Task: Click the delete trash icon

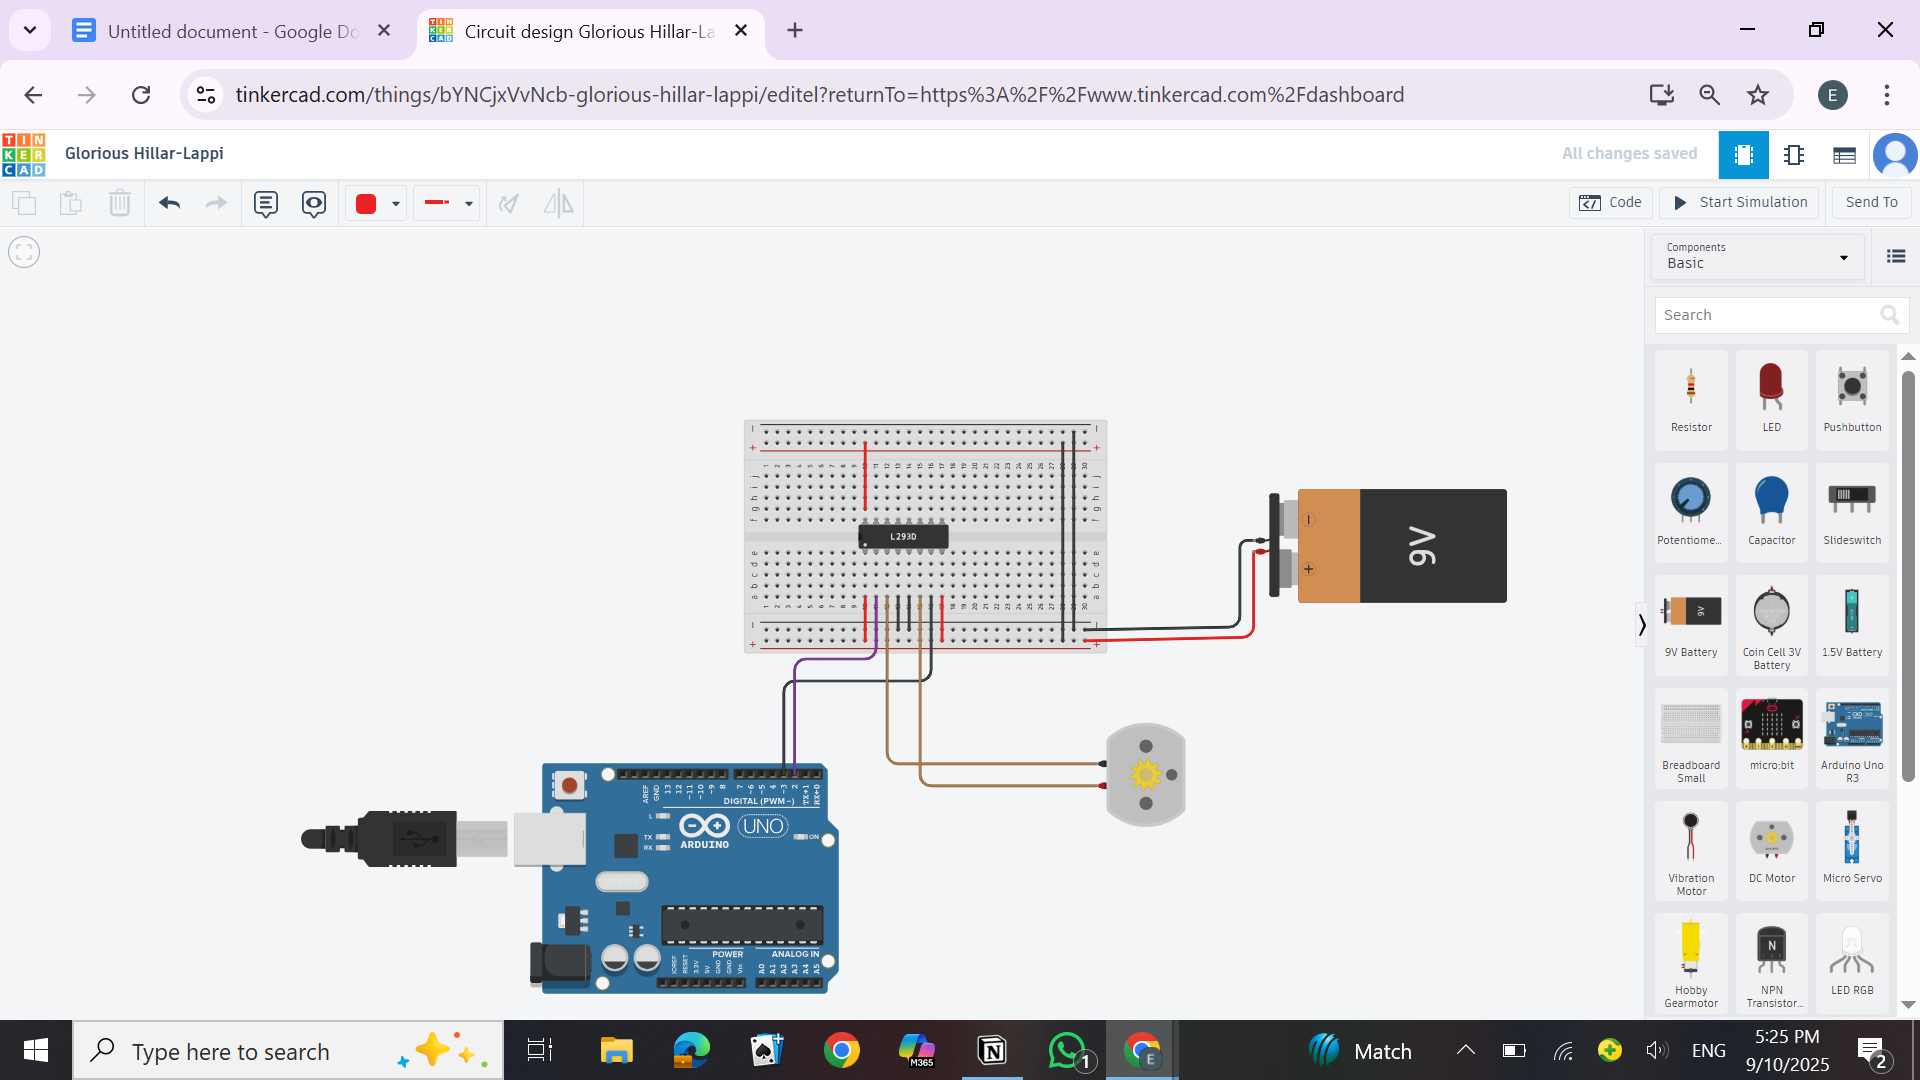Action: pyautogui.click(x=120, y=204)
